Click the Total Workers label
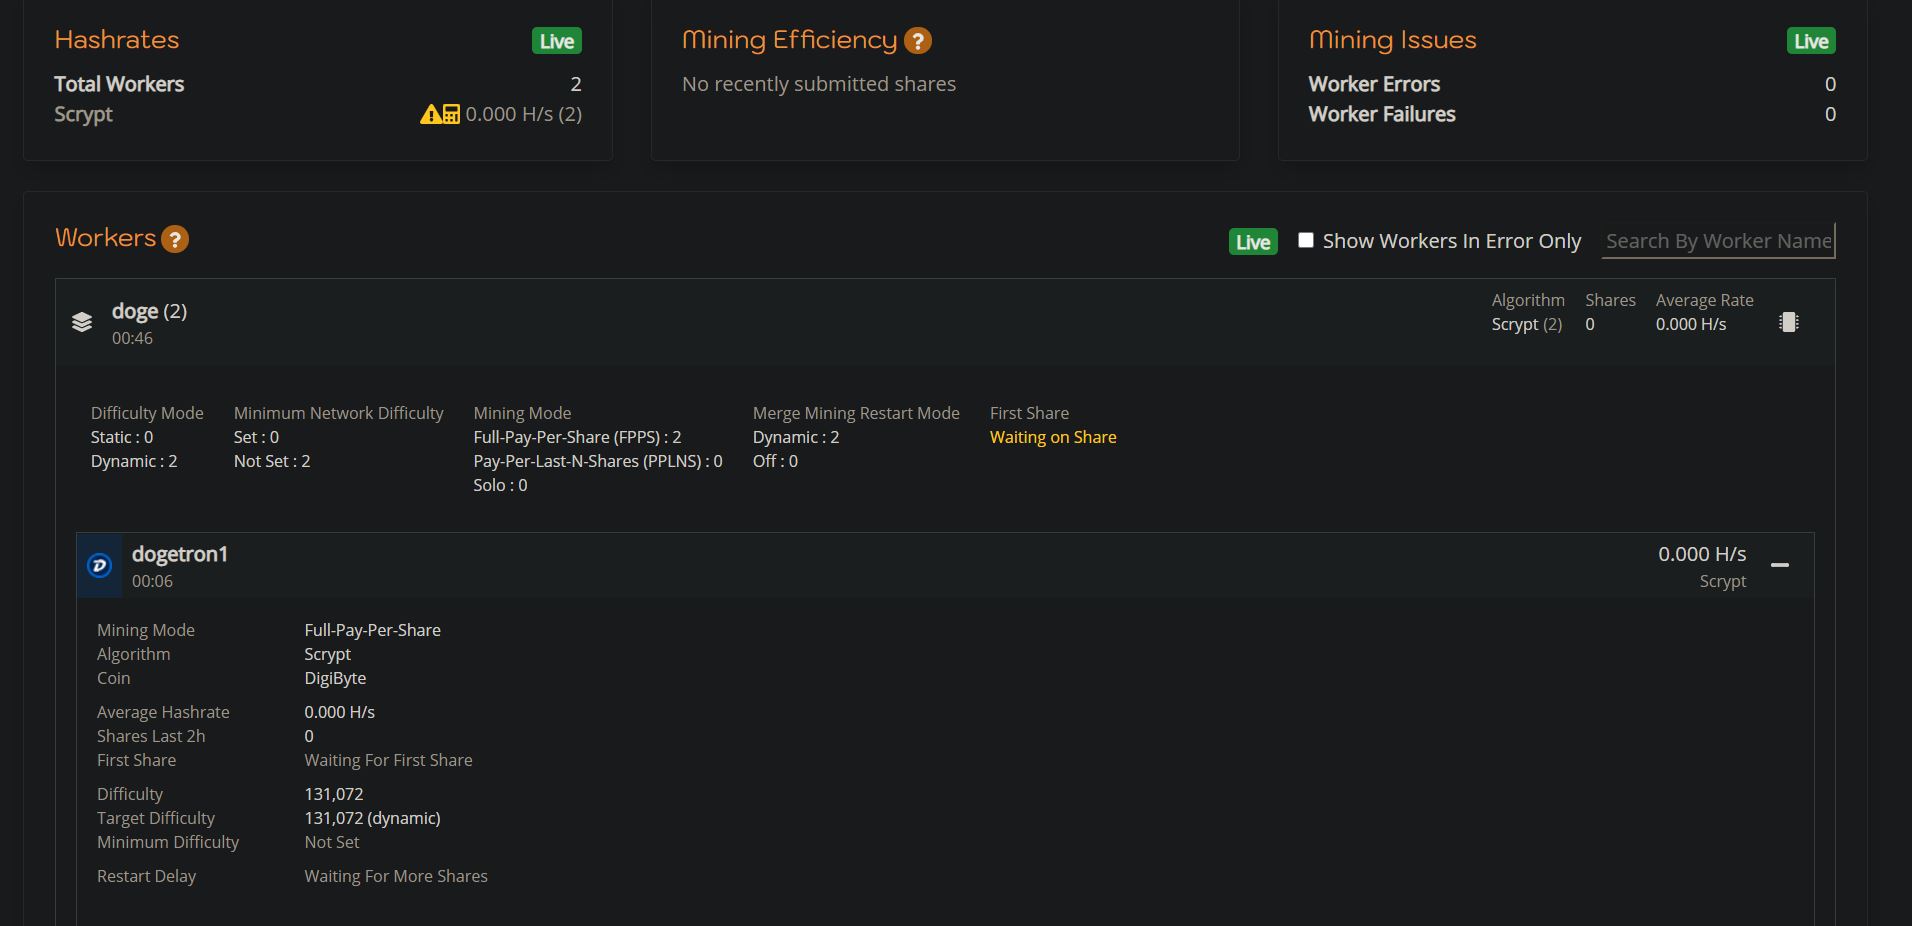The height and width of the screenshot is (926, 1912). pos(119,84)
